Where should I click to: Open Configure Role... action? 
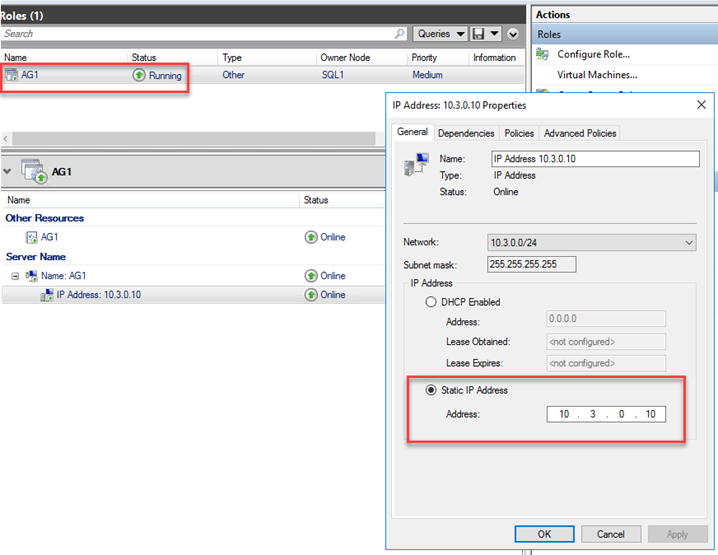point(593,54)
